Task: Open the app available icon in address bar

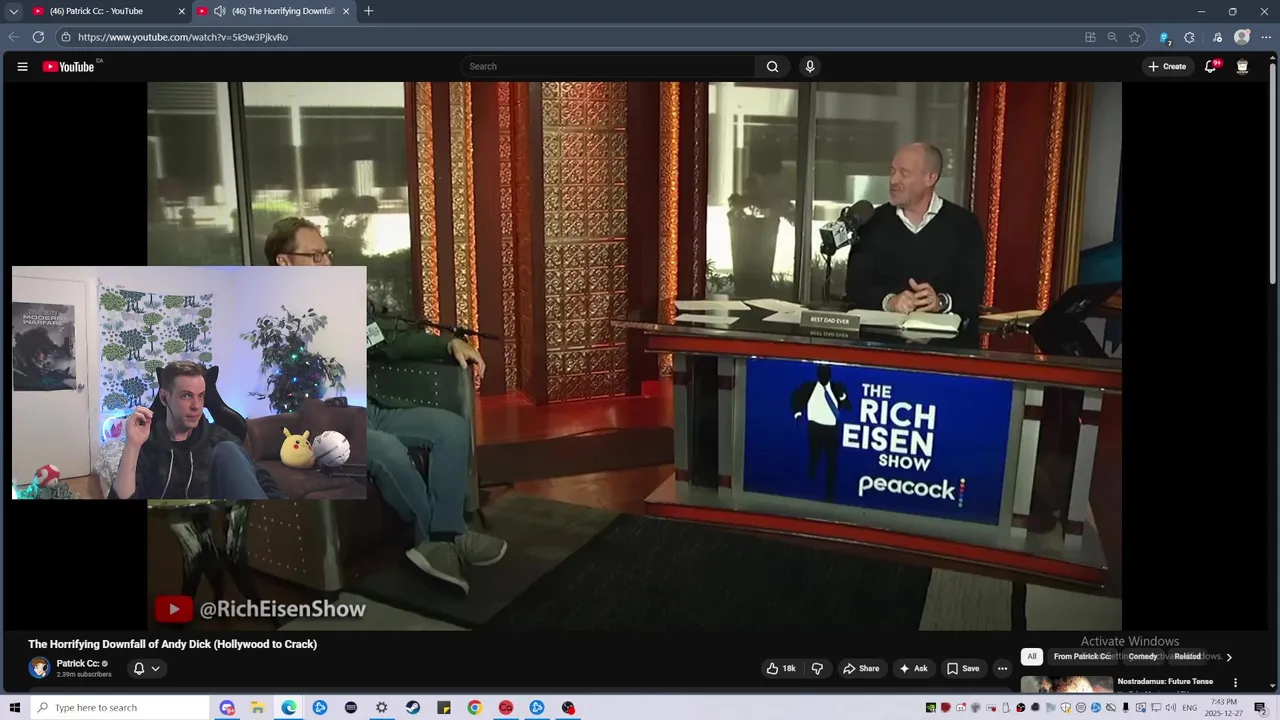Action: [x=1090, y=37]
